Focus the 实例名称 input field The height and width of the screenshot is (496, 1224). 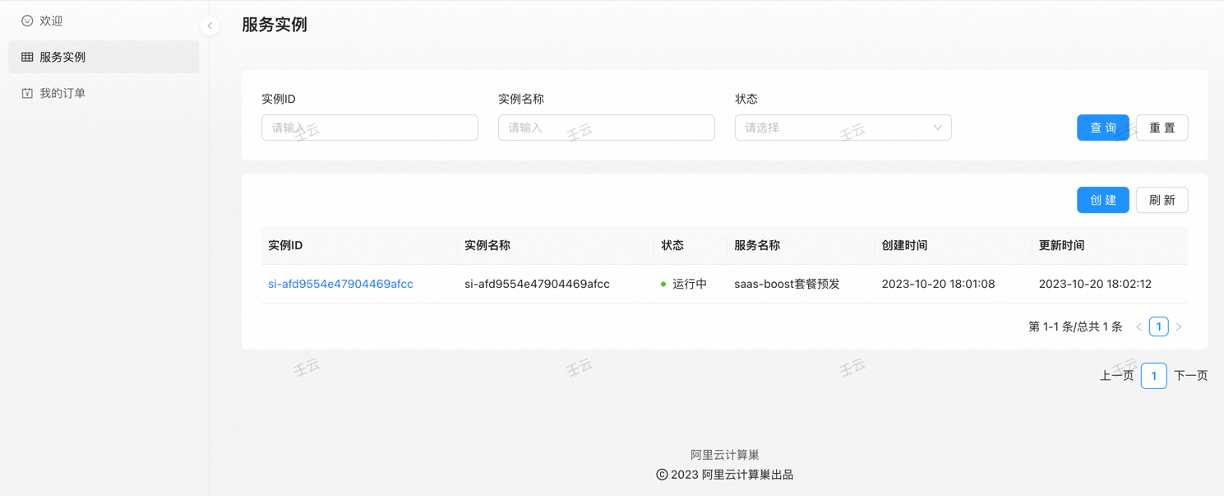pos(606,128)
